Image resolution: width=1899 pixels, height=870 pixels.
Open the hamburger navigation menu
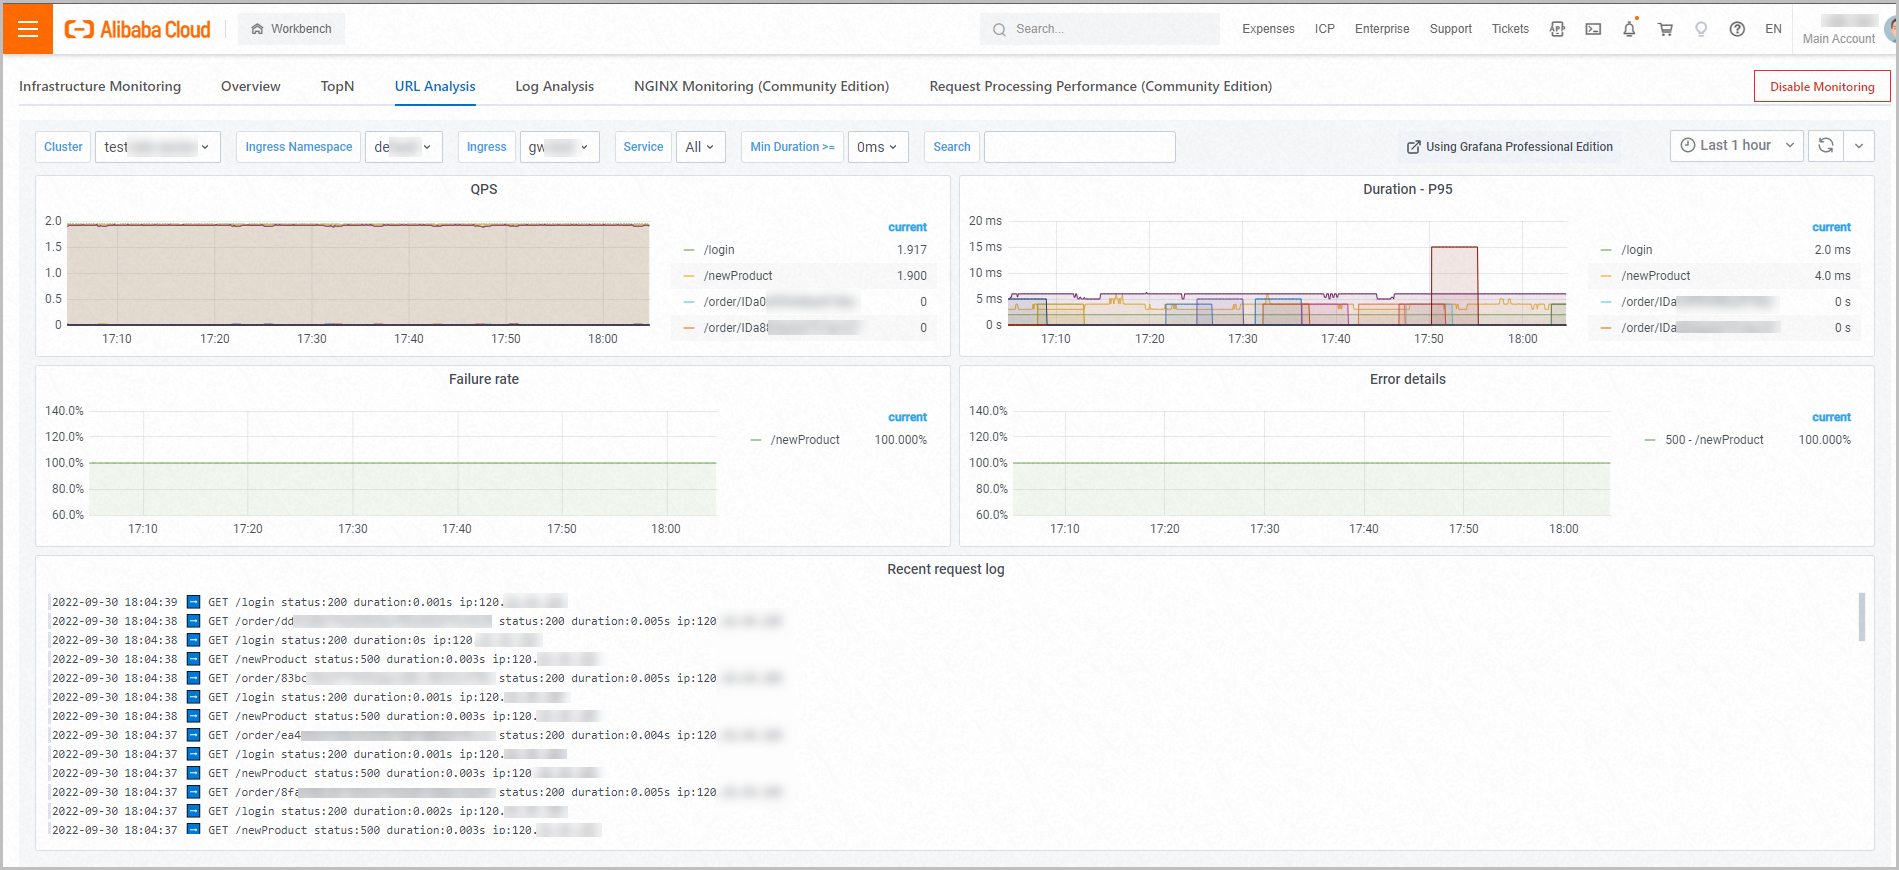coord(28,29)
